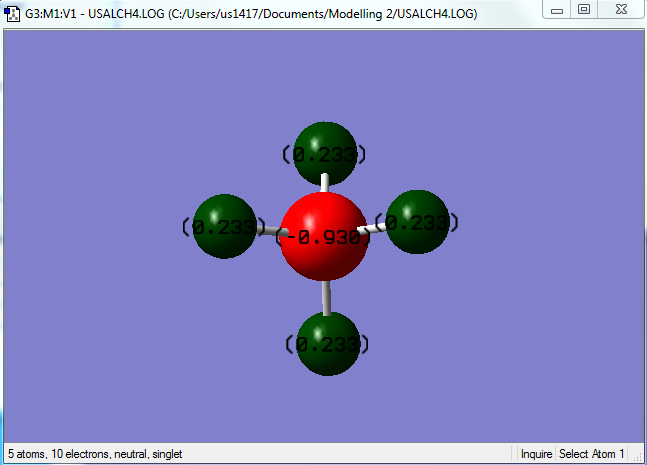This screenshot has width=647, height=465.
Task: Click '5 atoms, 10 electrons, neutral, singlet' status text
Action: (95, 454)
